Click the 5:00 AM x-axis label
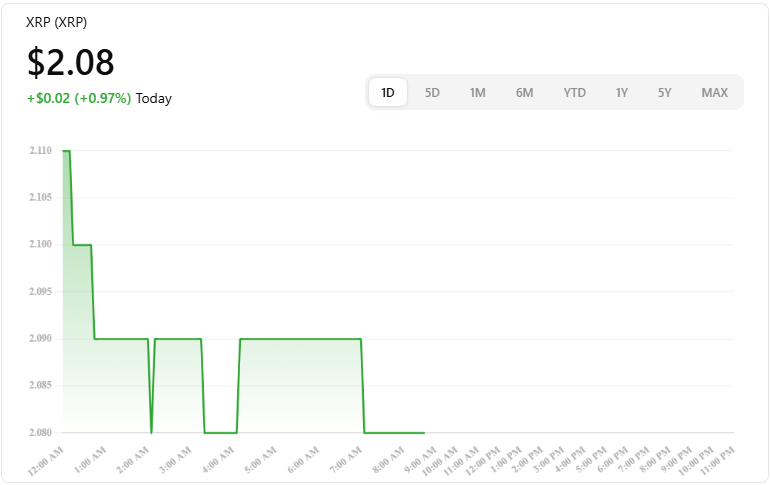770x485 pixels. pyautogui.click(x=261, y=460)
